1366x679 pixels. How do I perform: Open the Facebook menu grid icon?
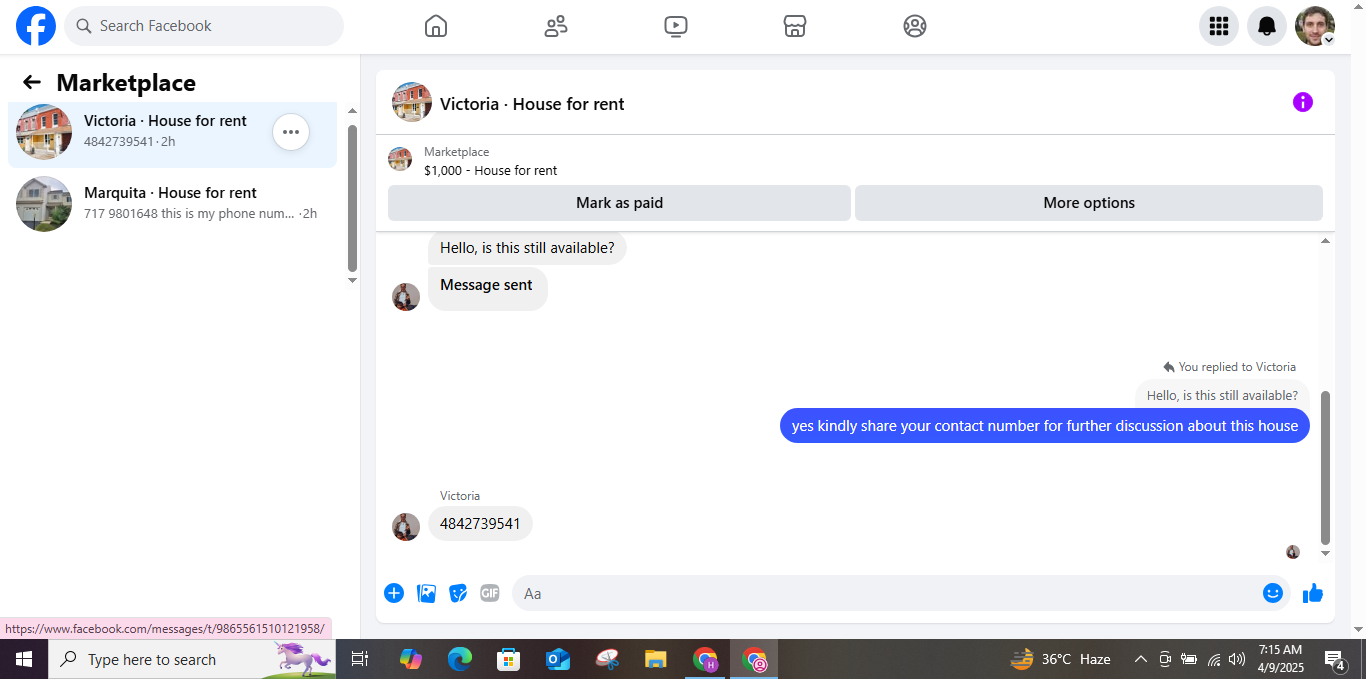click(x=1219, y=26)
